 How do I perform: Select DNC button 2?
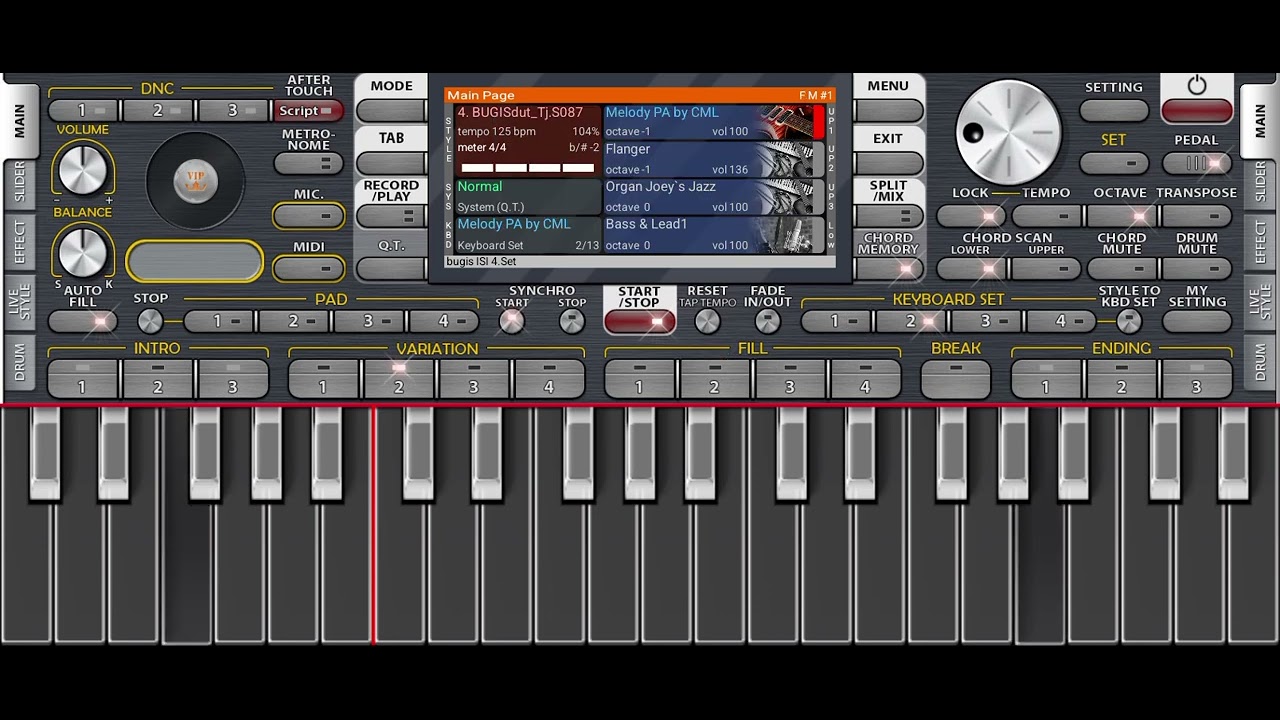point(158,111)
